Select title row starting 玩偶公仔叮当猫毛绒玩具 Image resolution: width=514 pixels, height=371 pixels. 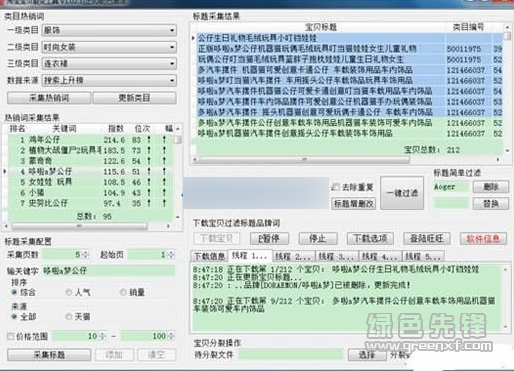349,59
